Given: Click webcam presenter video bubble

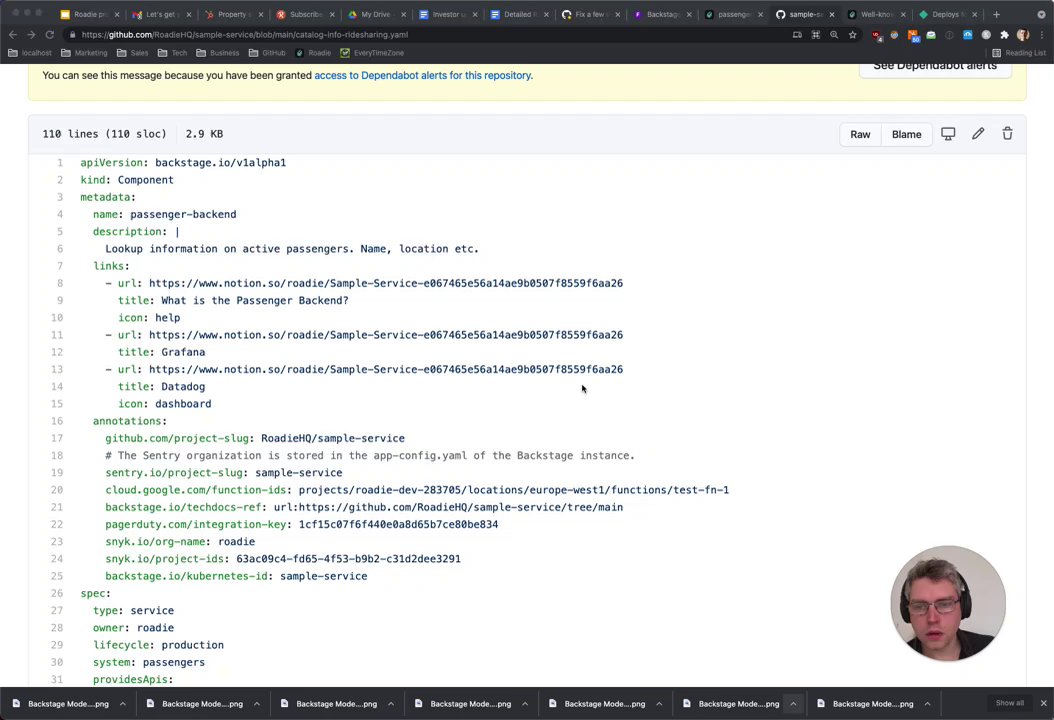Looking at the screenshot, I should tap(948, 603).
